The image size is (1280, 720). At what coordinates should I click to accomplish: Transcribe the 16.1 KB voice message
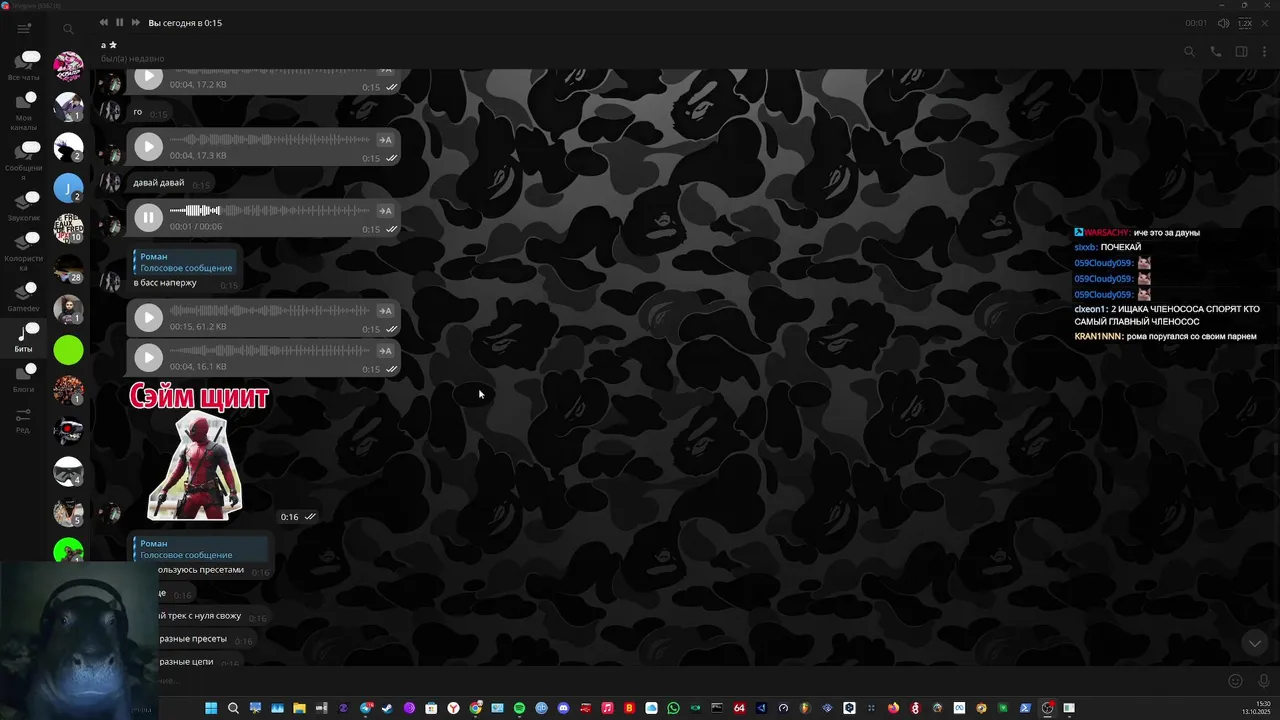385,350
